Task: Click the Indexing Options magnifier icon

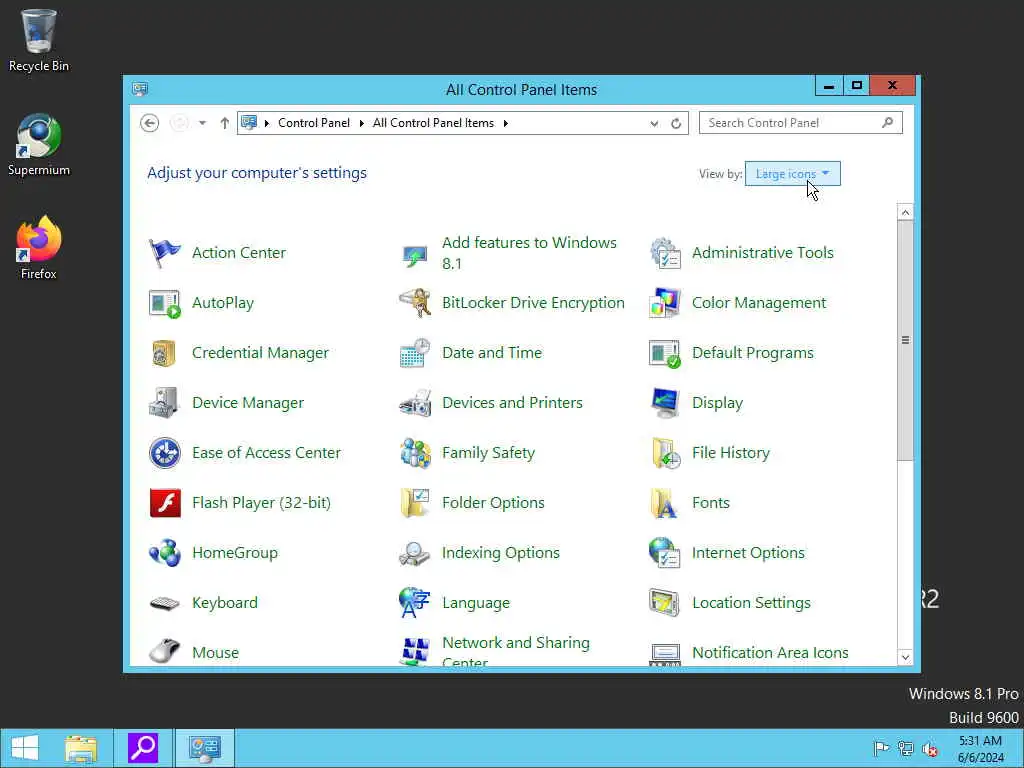Action: click(415, 552)
